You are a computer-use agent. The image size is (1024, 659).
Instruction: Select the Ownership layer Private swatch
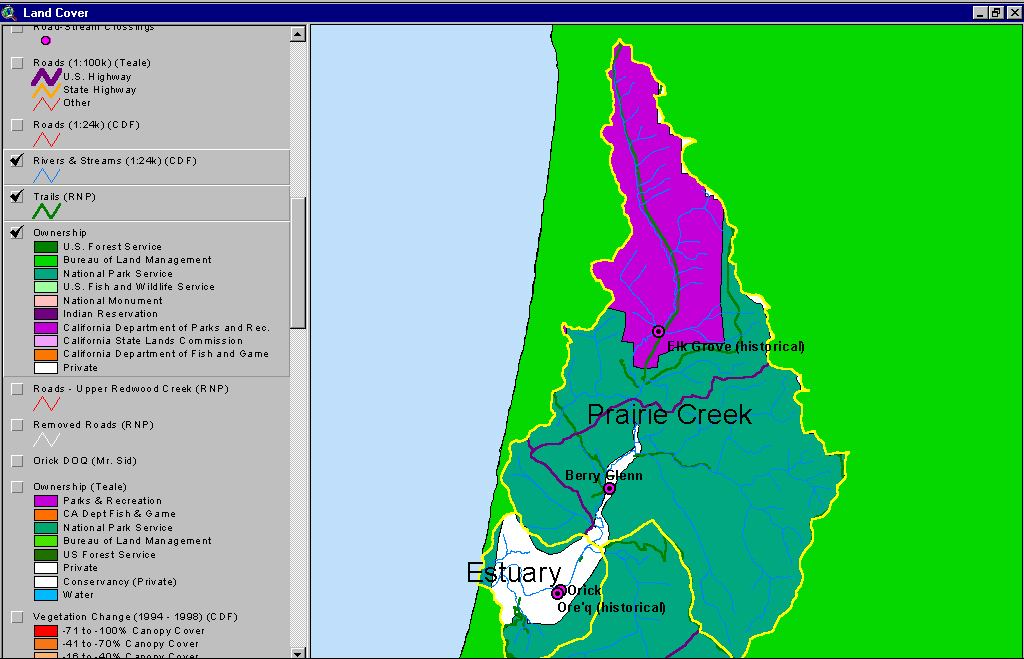coord(46,368)
